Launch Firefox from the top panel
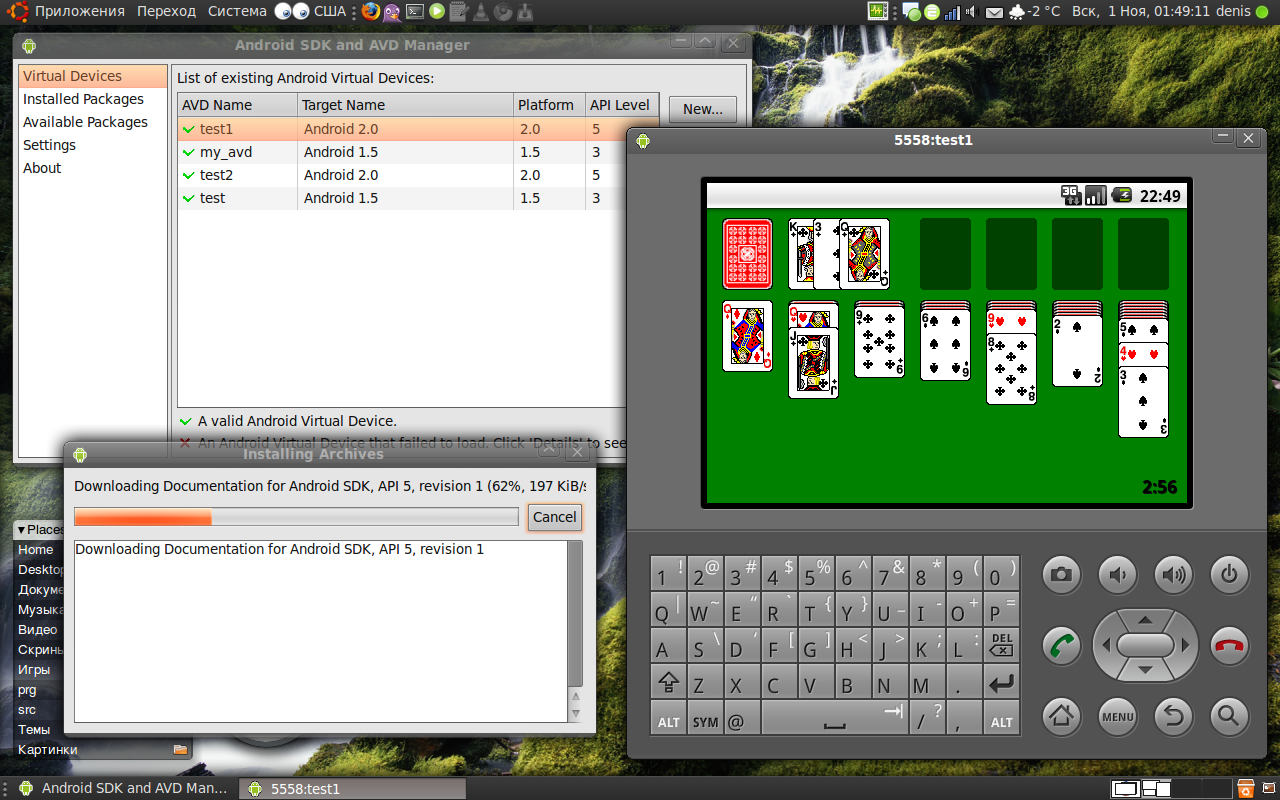 point(371,12)
